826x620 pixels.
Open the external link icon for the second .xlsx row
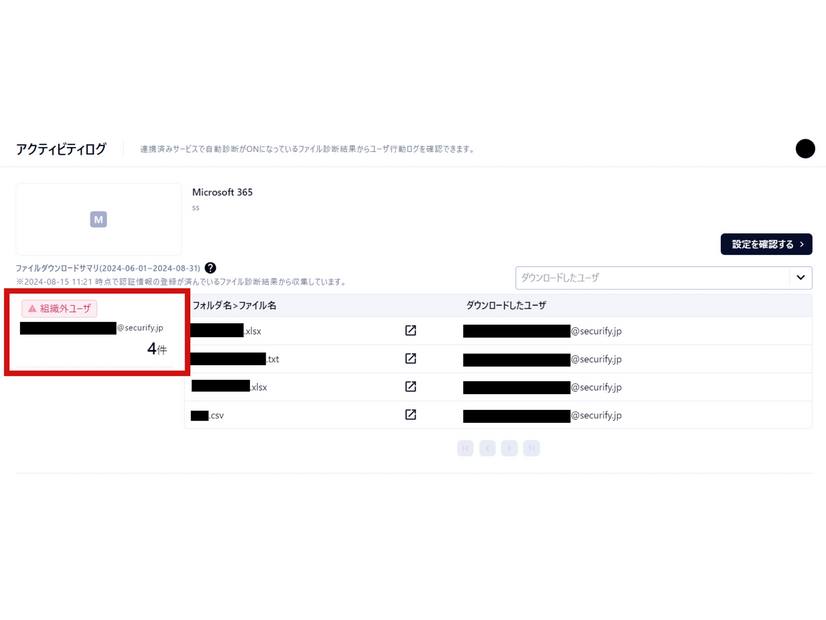coord(410,386)
